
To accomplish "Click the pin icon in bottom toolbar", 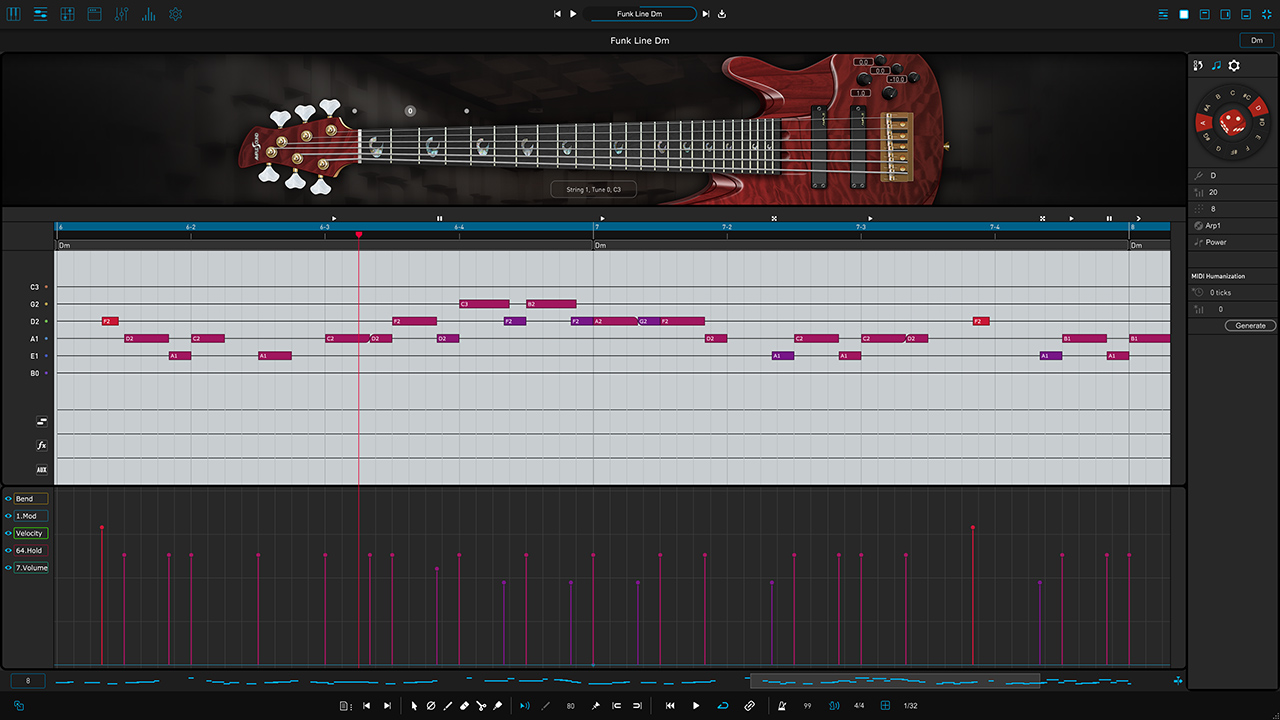I will tap(596, 706).
